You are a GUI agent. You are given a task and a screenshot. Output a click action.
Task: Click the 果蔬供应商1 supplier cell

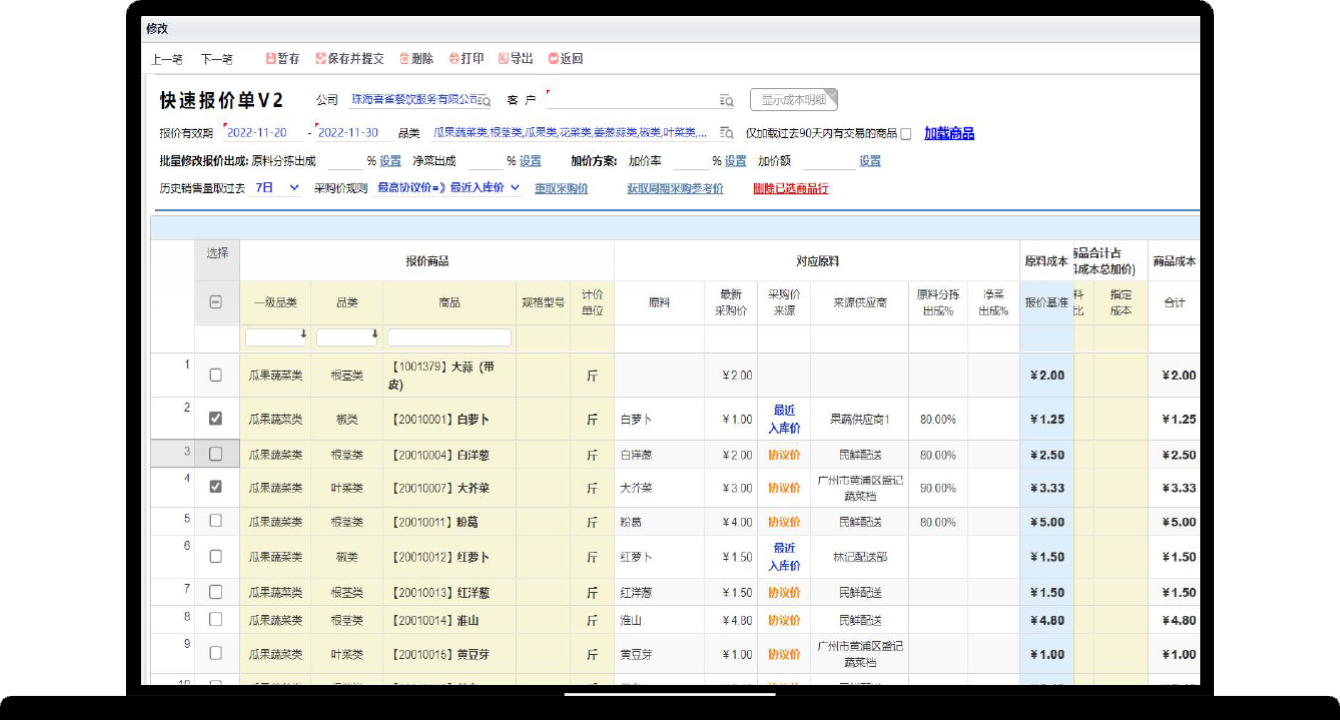pos(860,419)
